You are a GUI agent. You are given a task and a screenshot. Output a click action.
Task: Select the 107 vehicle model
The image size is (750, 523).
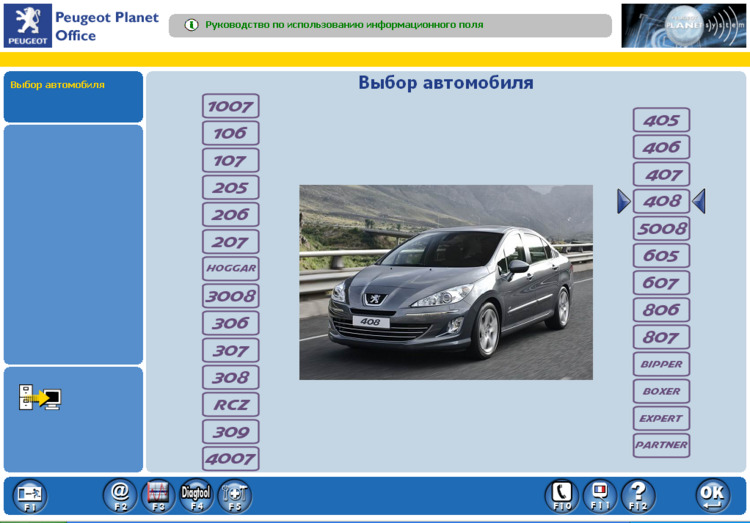231,160
